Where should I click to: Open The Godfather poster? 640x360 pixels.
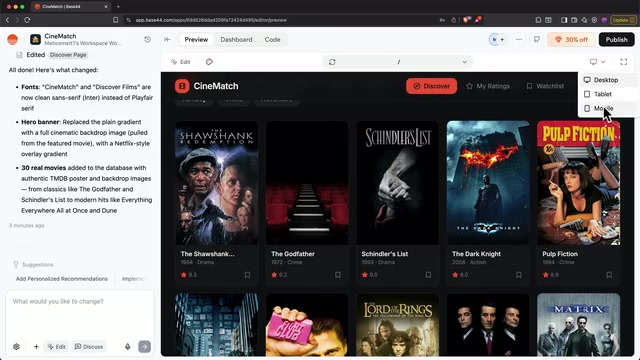point(307,183)
